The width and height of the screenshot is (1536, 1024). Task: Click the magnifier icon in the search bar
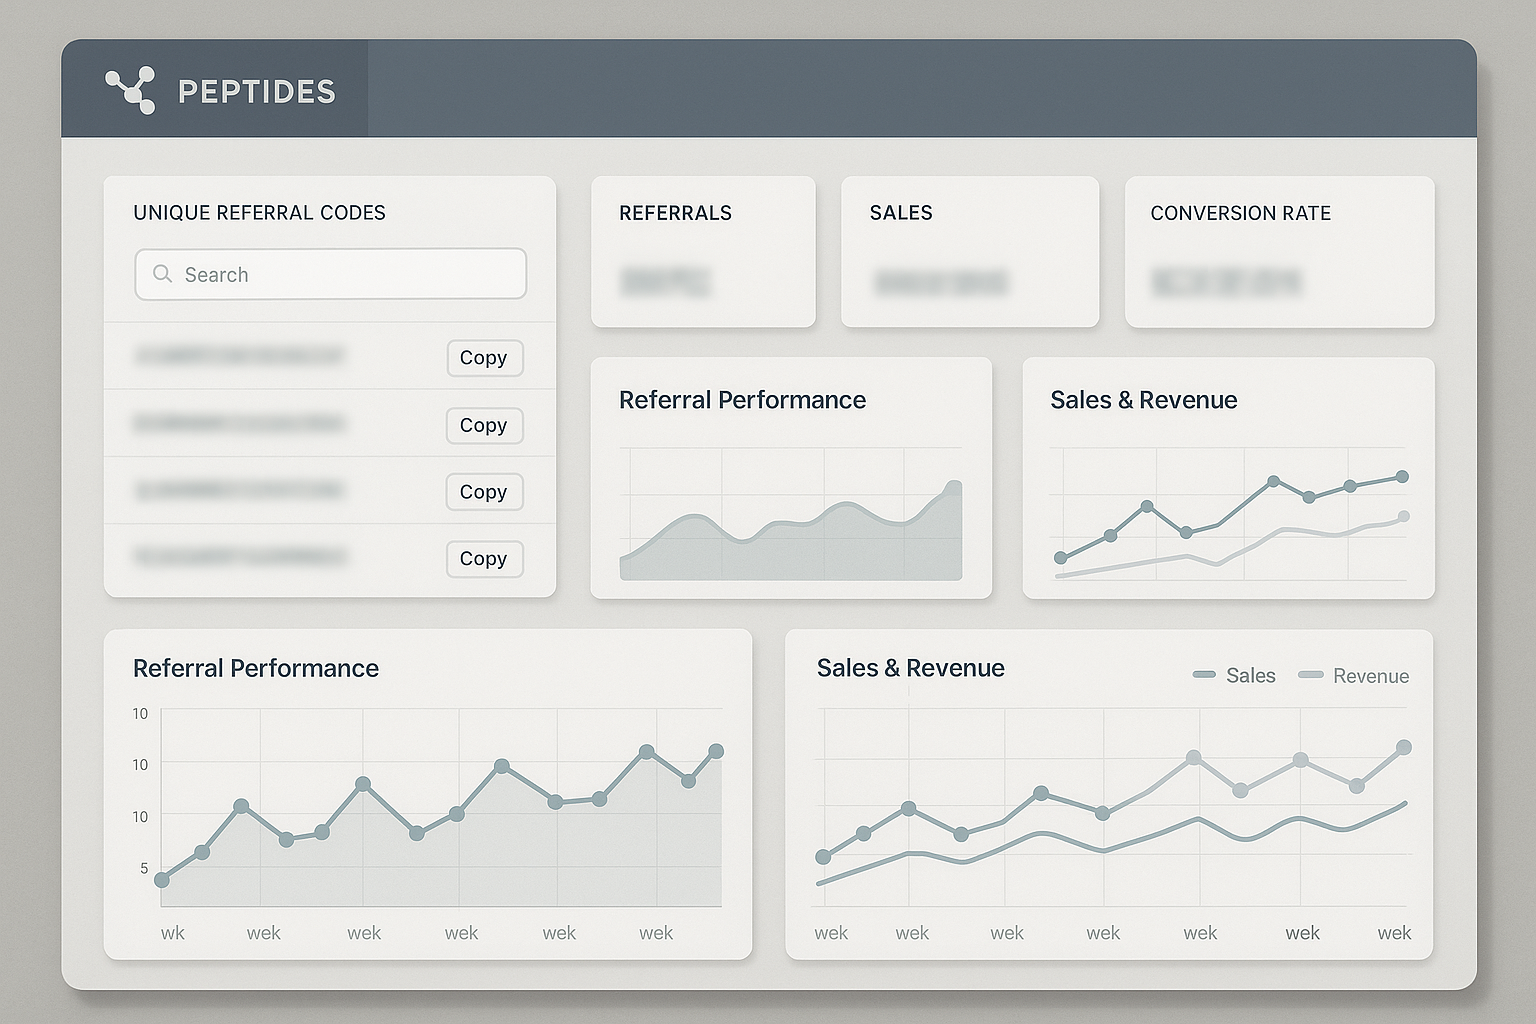[162, 274]
